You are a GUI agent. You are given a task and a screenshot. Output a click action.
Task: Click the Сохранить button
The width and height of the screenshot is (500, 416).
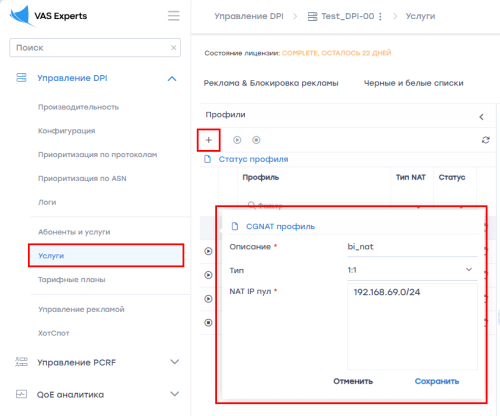(437, 381)
